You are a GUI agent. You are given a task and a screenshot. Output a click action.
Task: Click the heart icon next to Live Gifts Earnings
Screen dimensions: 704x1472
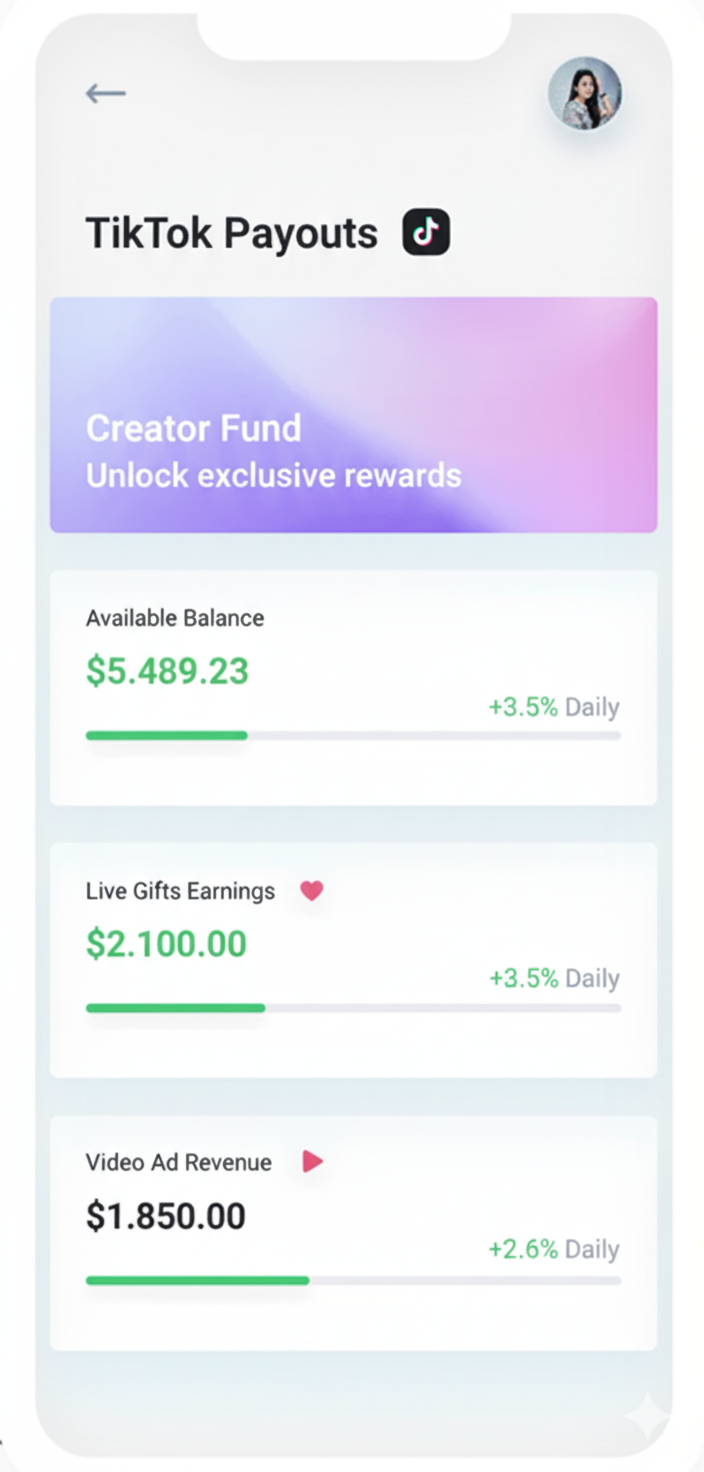pos(312,890)
